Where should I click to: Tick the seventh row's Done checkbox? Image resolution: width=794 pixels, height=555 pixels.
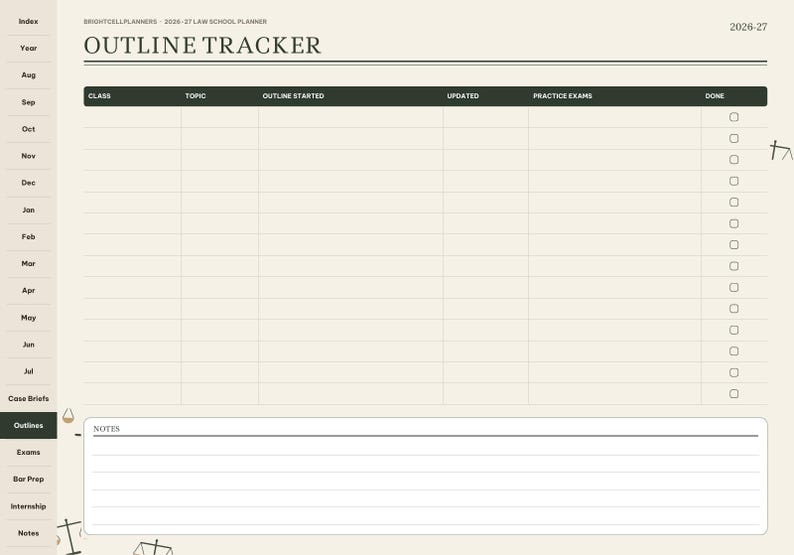coord(734,245)
